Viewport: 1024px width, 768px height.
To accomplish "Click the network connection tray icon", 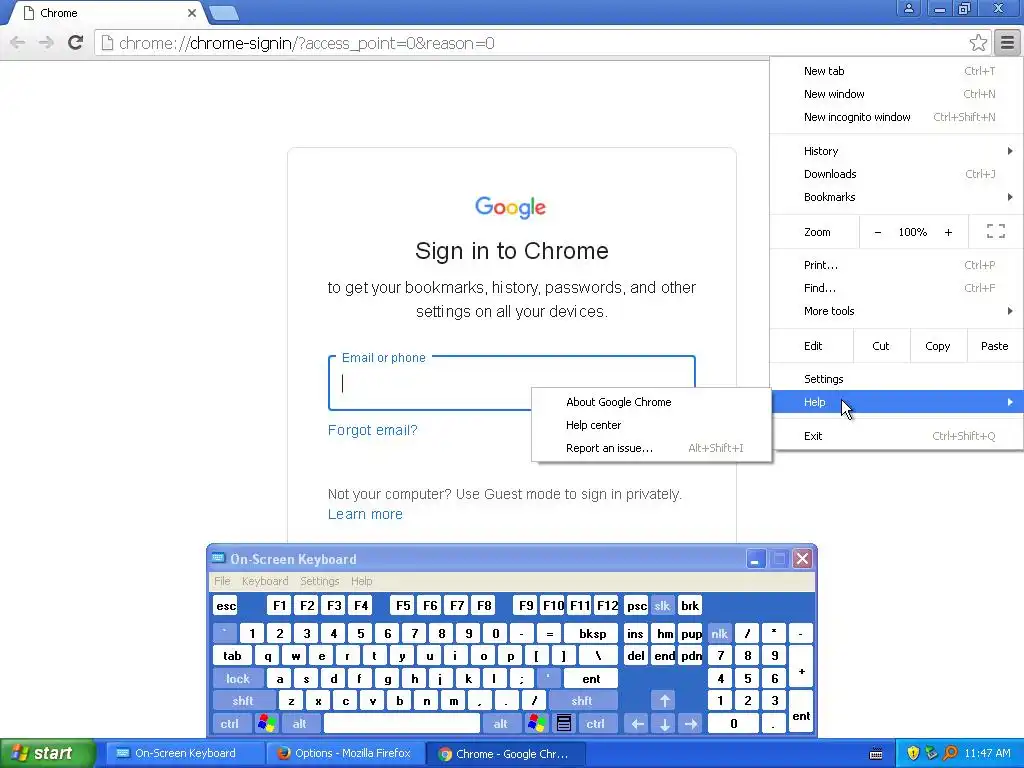I will tap(931, 753).
